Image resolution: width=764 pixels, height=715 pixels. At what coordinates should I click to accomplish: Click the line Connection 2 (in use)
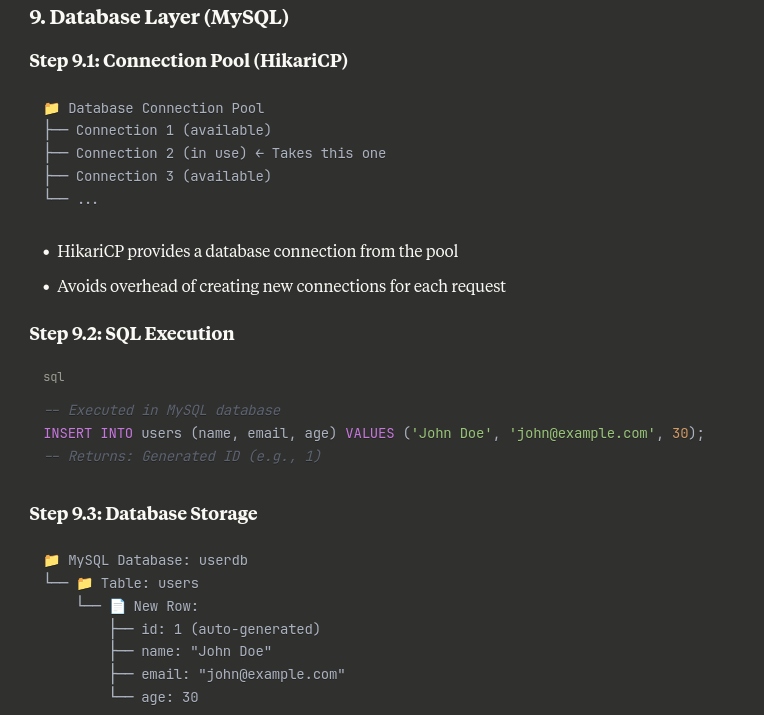pyautogui.click(x=161, y=153)
